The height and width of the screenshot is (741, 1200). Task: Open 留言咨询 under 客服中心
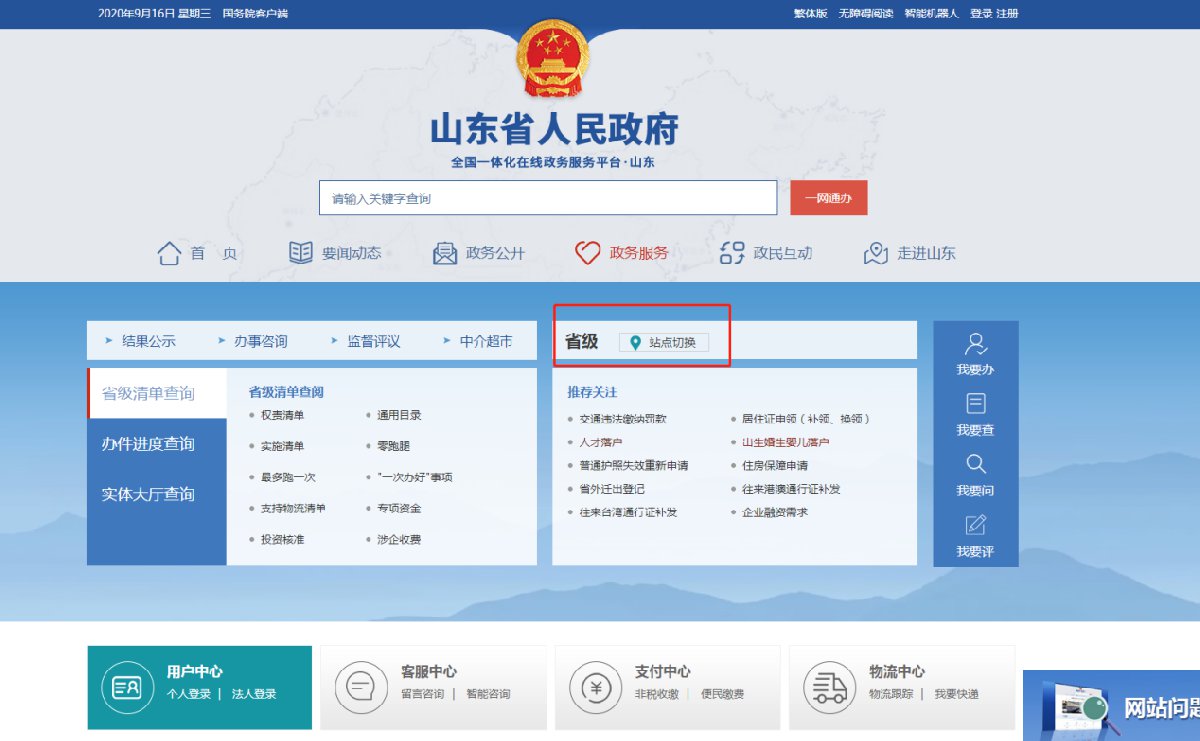[422, 694]
